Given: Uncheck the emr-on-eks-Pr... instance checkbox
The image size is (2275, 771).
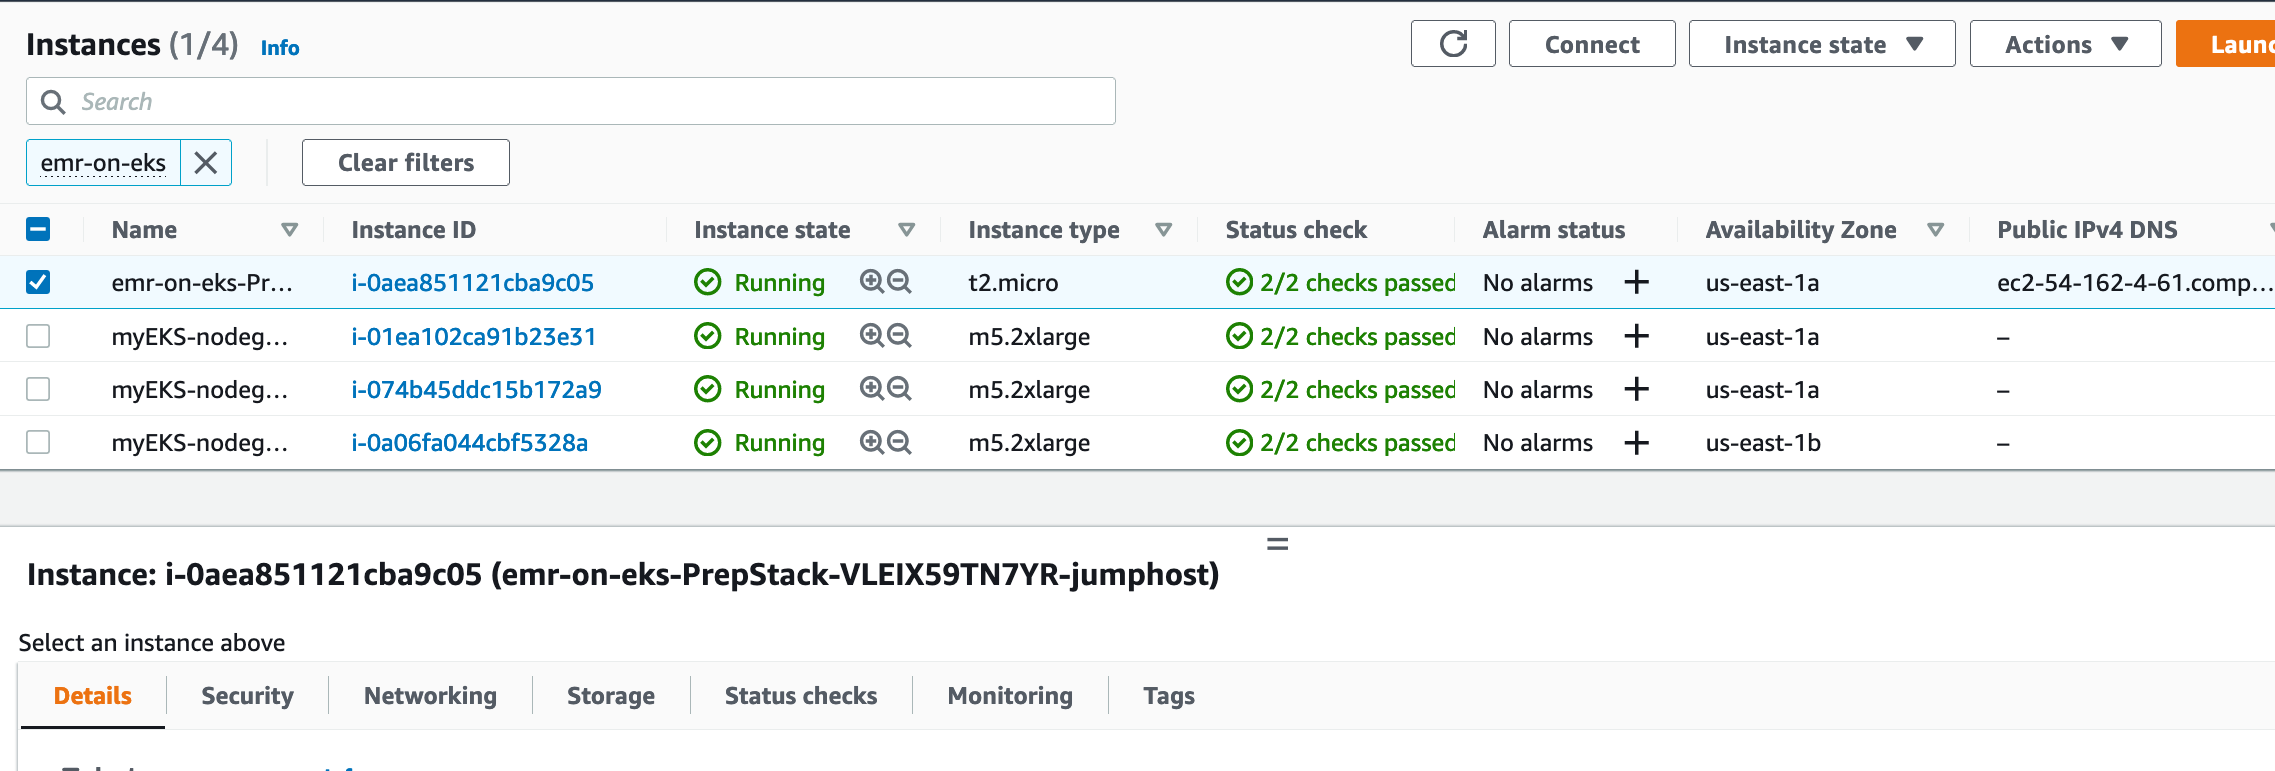Looking at the screenshot, I should [38, 282].
